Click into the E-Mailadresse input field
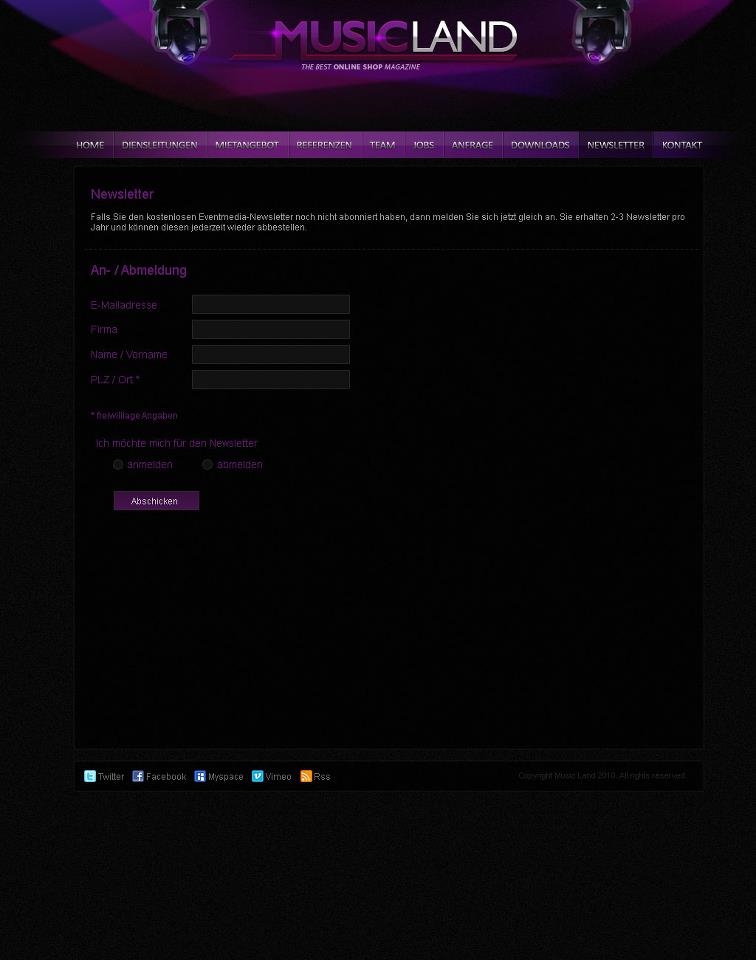This screenshot has height=960, width=756. pos(270,304)
